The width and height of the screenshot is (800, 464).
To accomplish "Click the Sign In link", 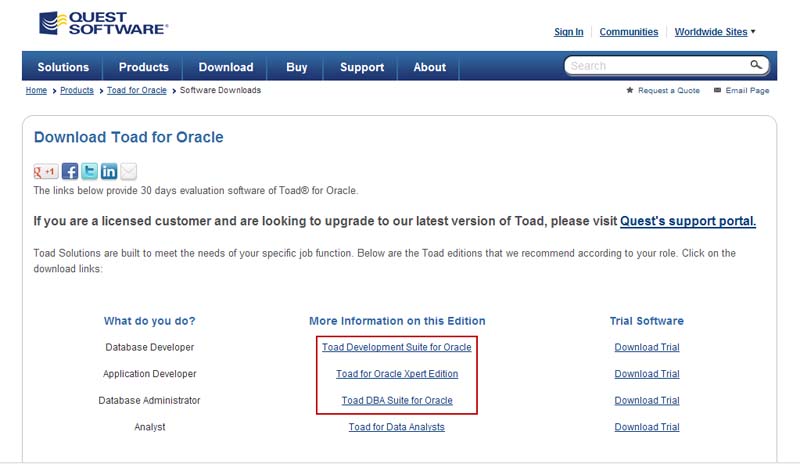I will click(568, 32).
